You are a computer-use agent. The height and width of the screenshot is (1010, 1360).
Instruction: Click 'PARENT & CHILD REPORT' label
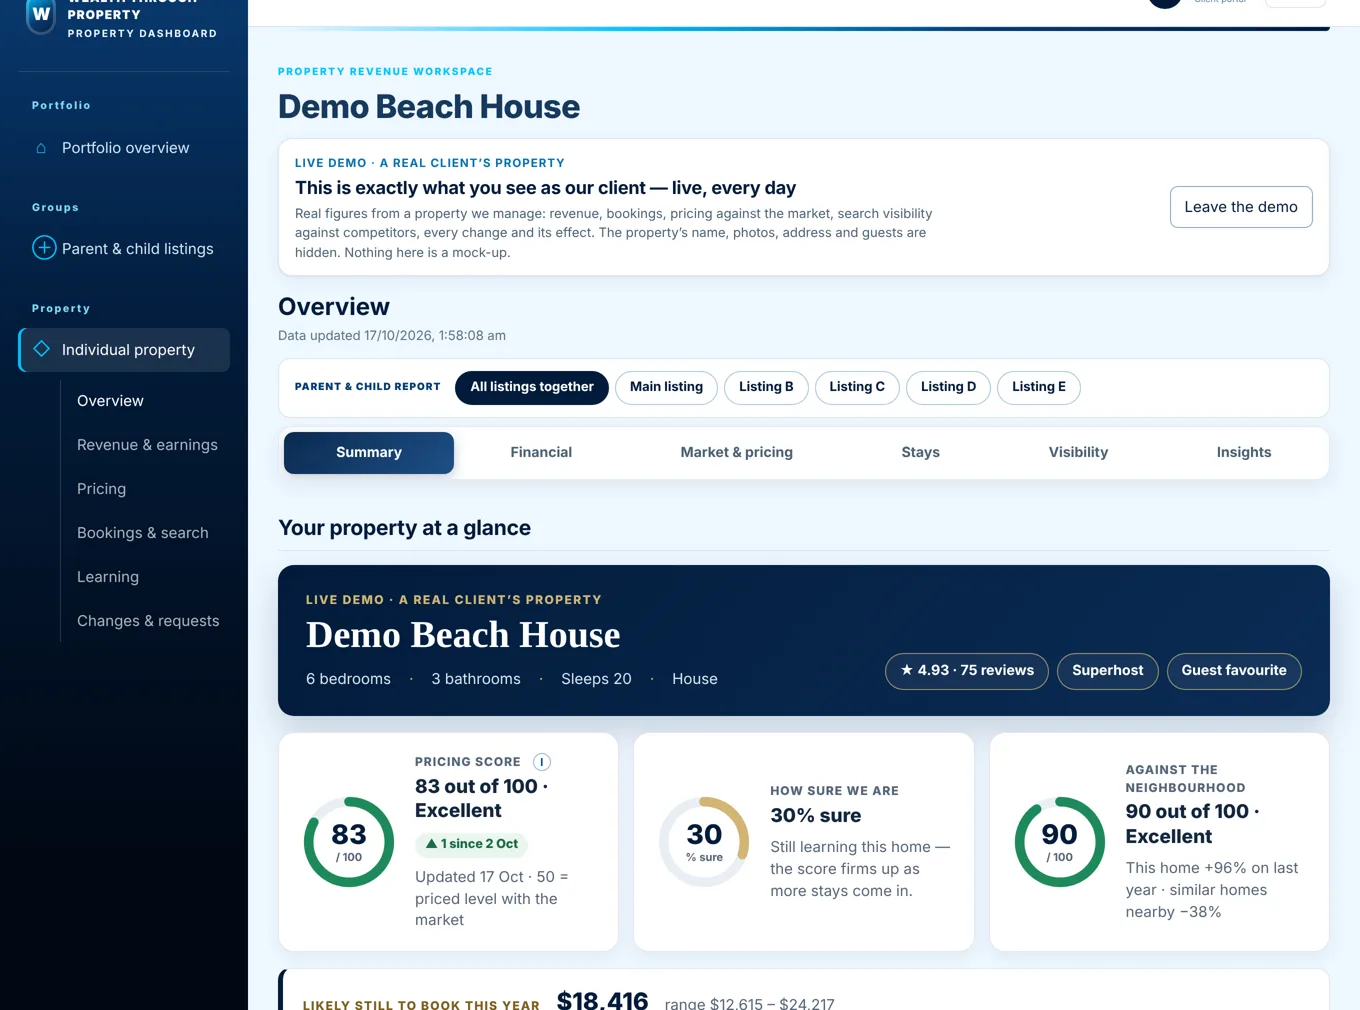coord(367,387)
